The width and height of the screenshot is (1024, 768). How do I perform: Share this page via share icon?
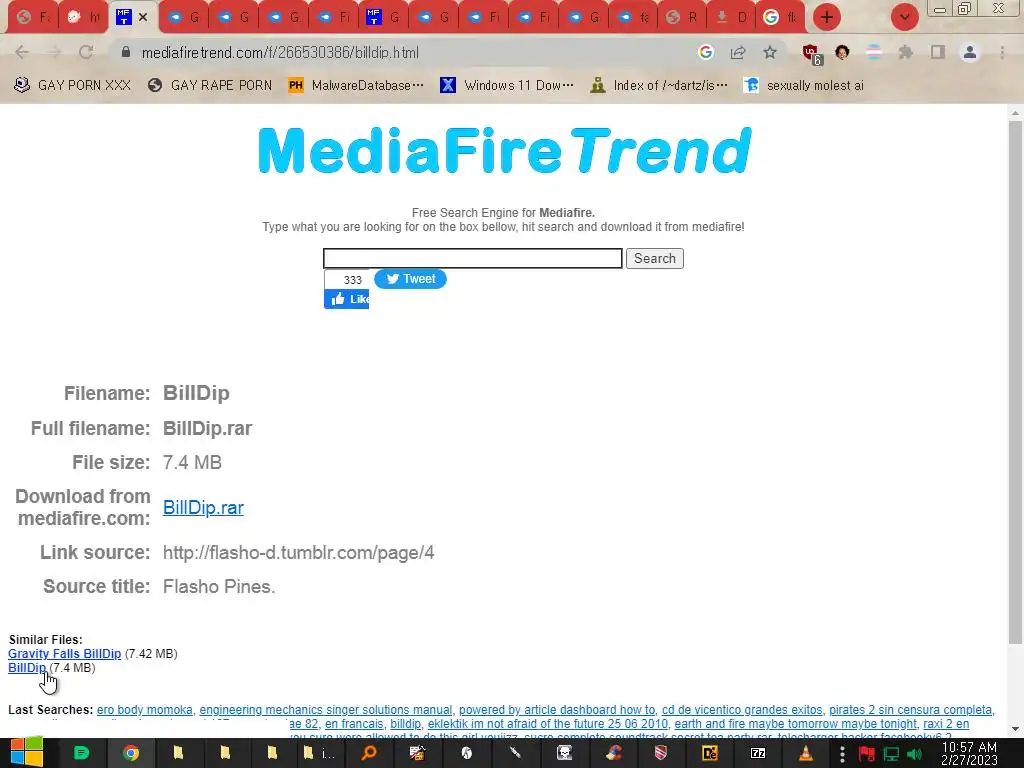738,52
